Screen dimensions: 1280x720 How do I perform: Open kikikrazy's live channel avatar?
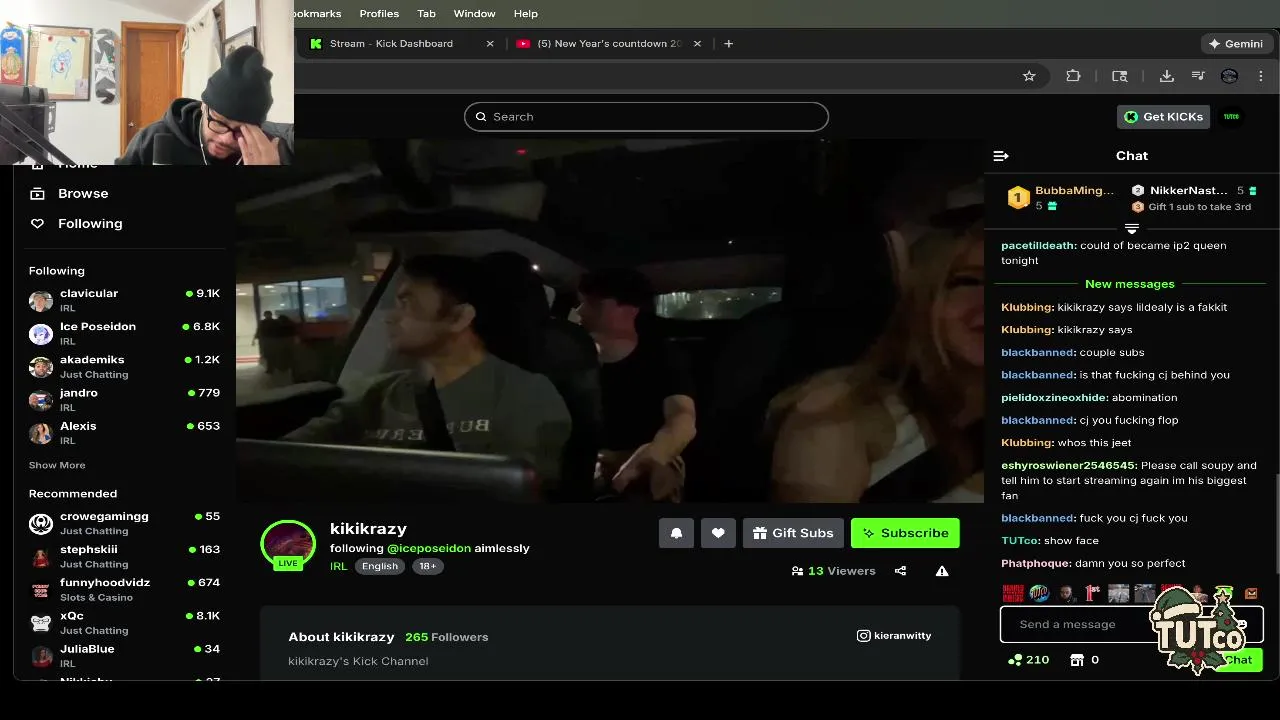(x=288, y=545)
